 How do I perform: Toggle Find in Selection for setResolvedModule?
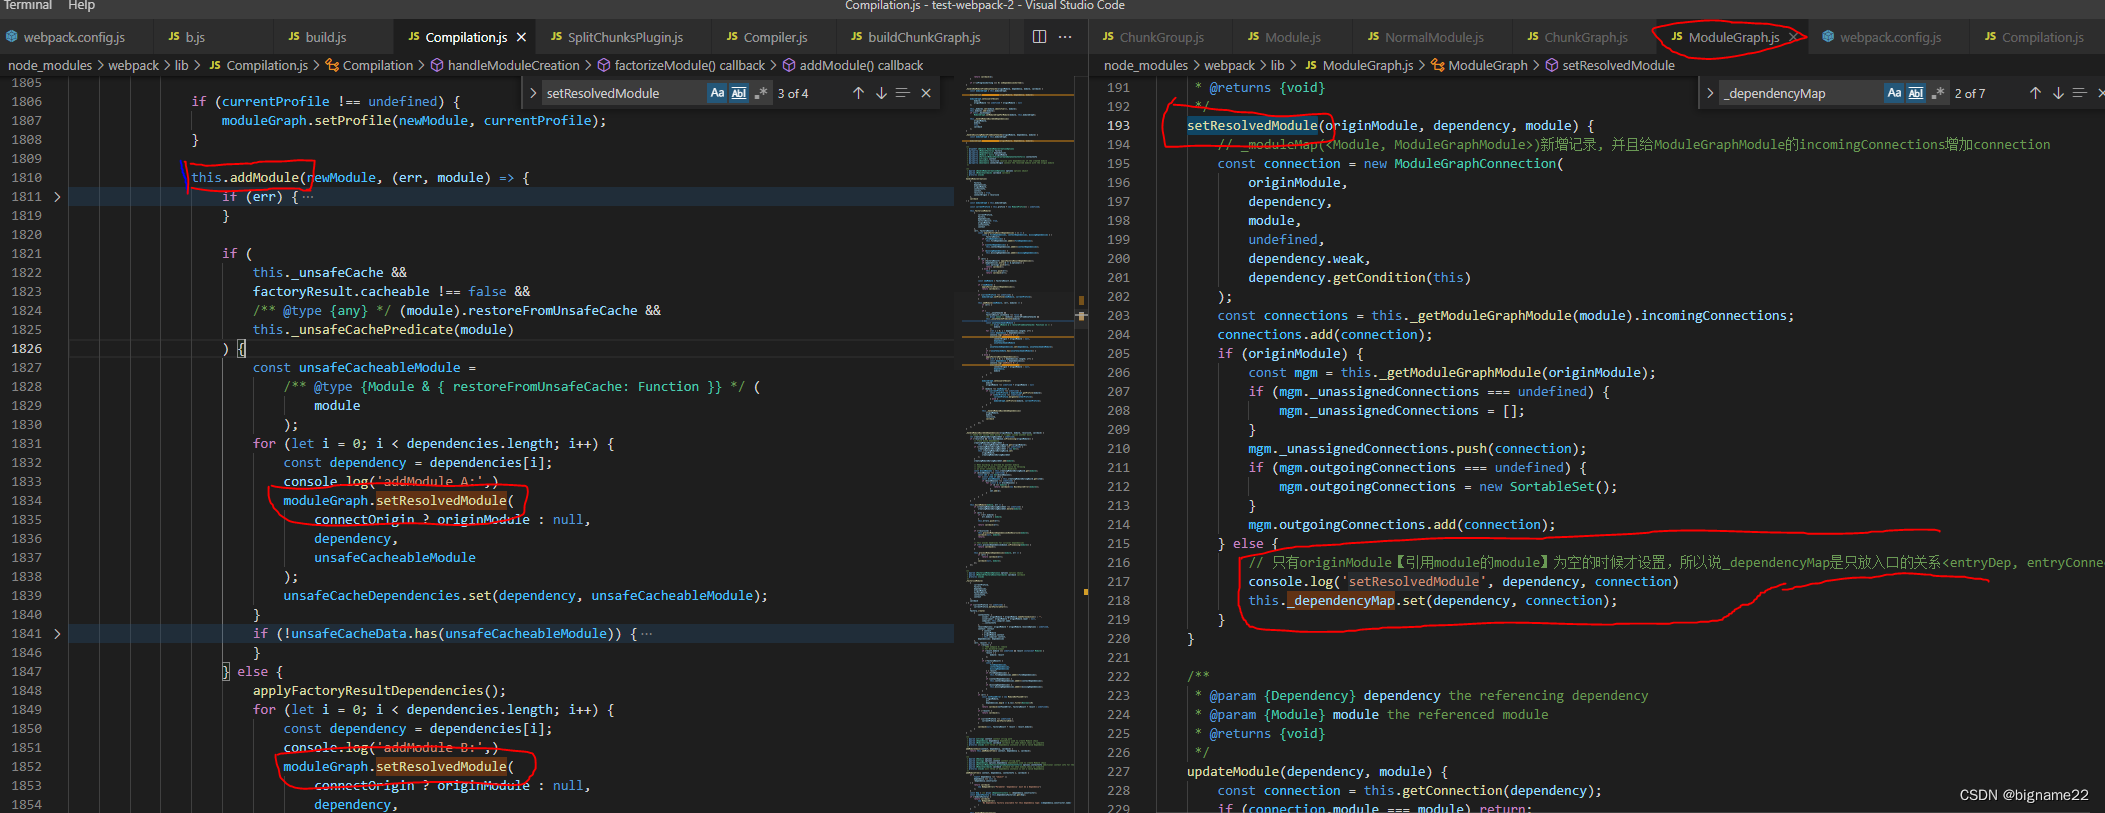pos(903,93)
